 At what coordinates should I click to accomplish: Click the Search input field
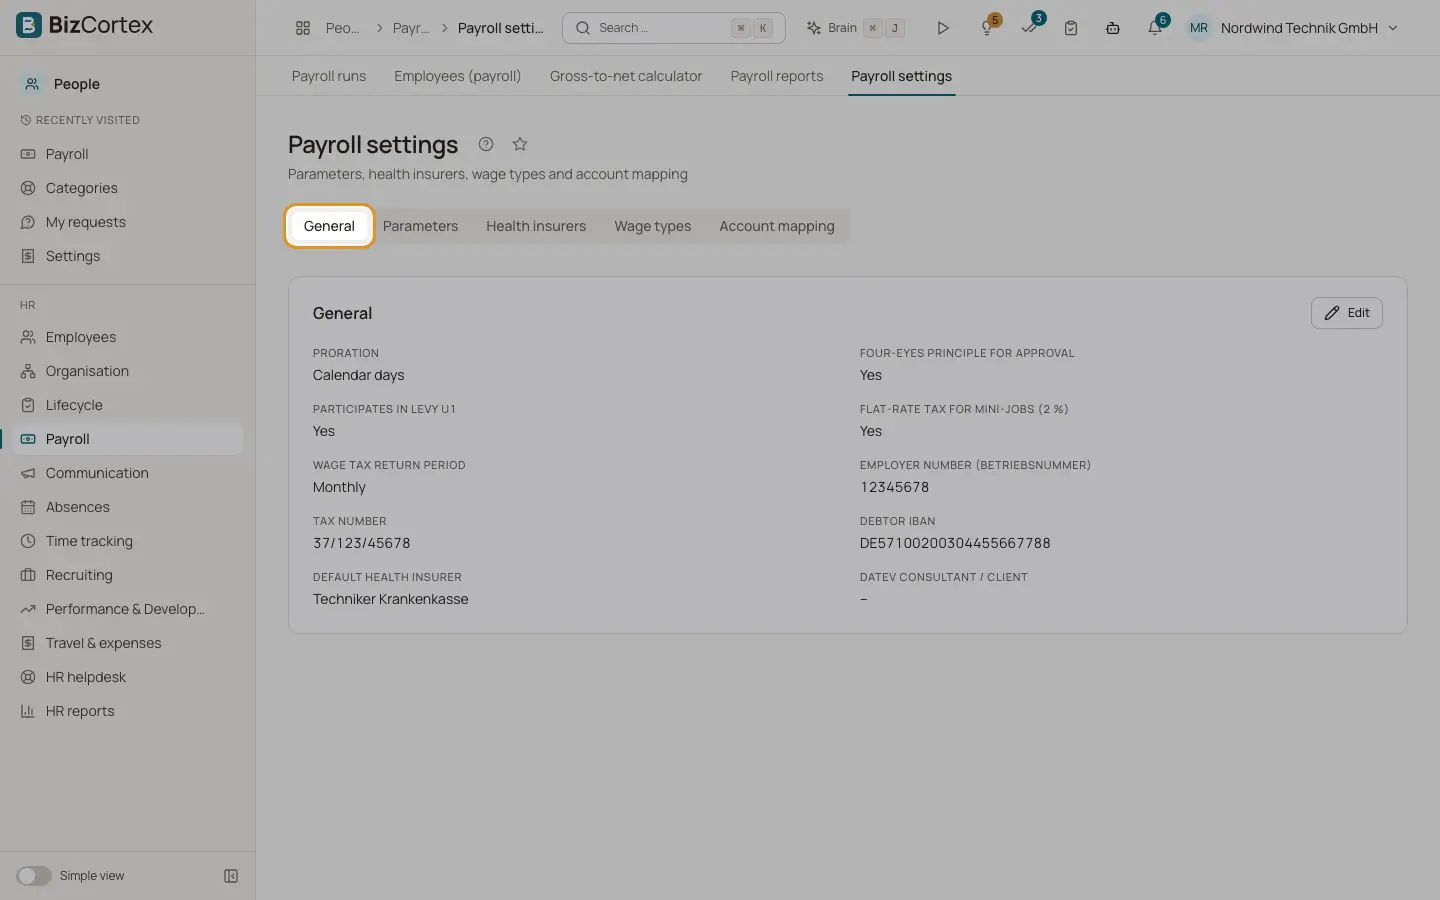674,28
